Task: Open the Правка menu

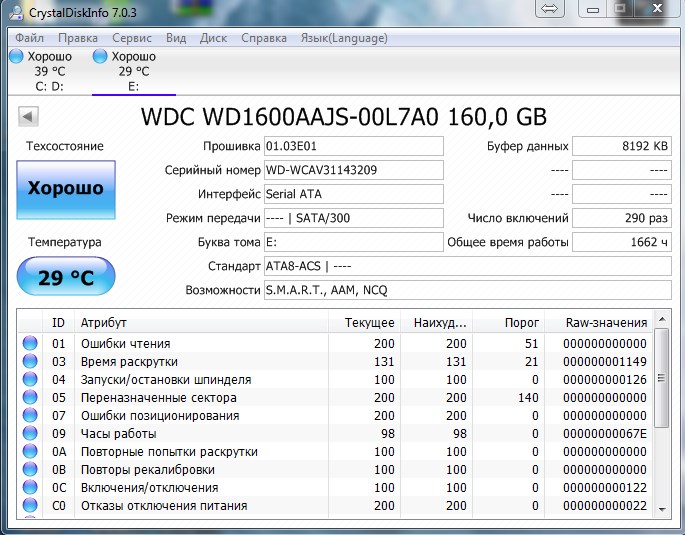Action: (x=78, y=38)
